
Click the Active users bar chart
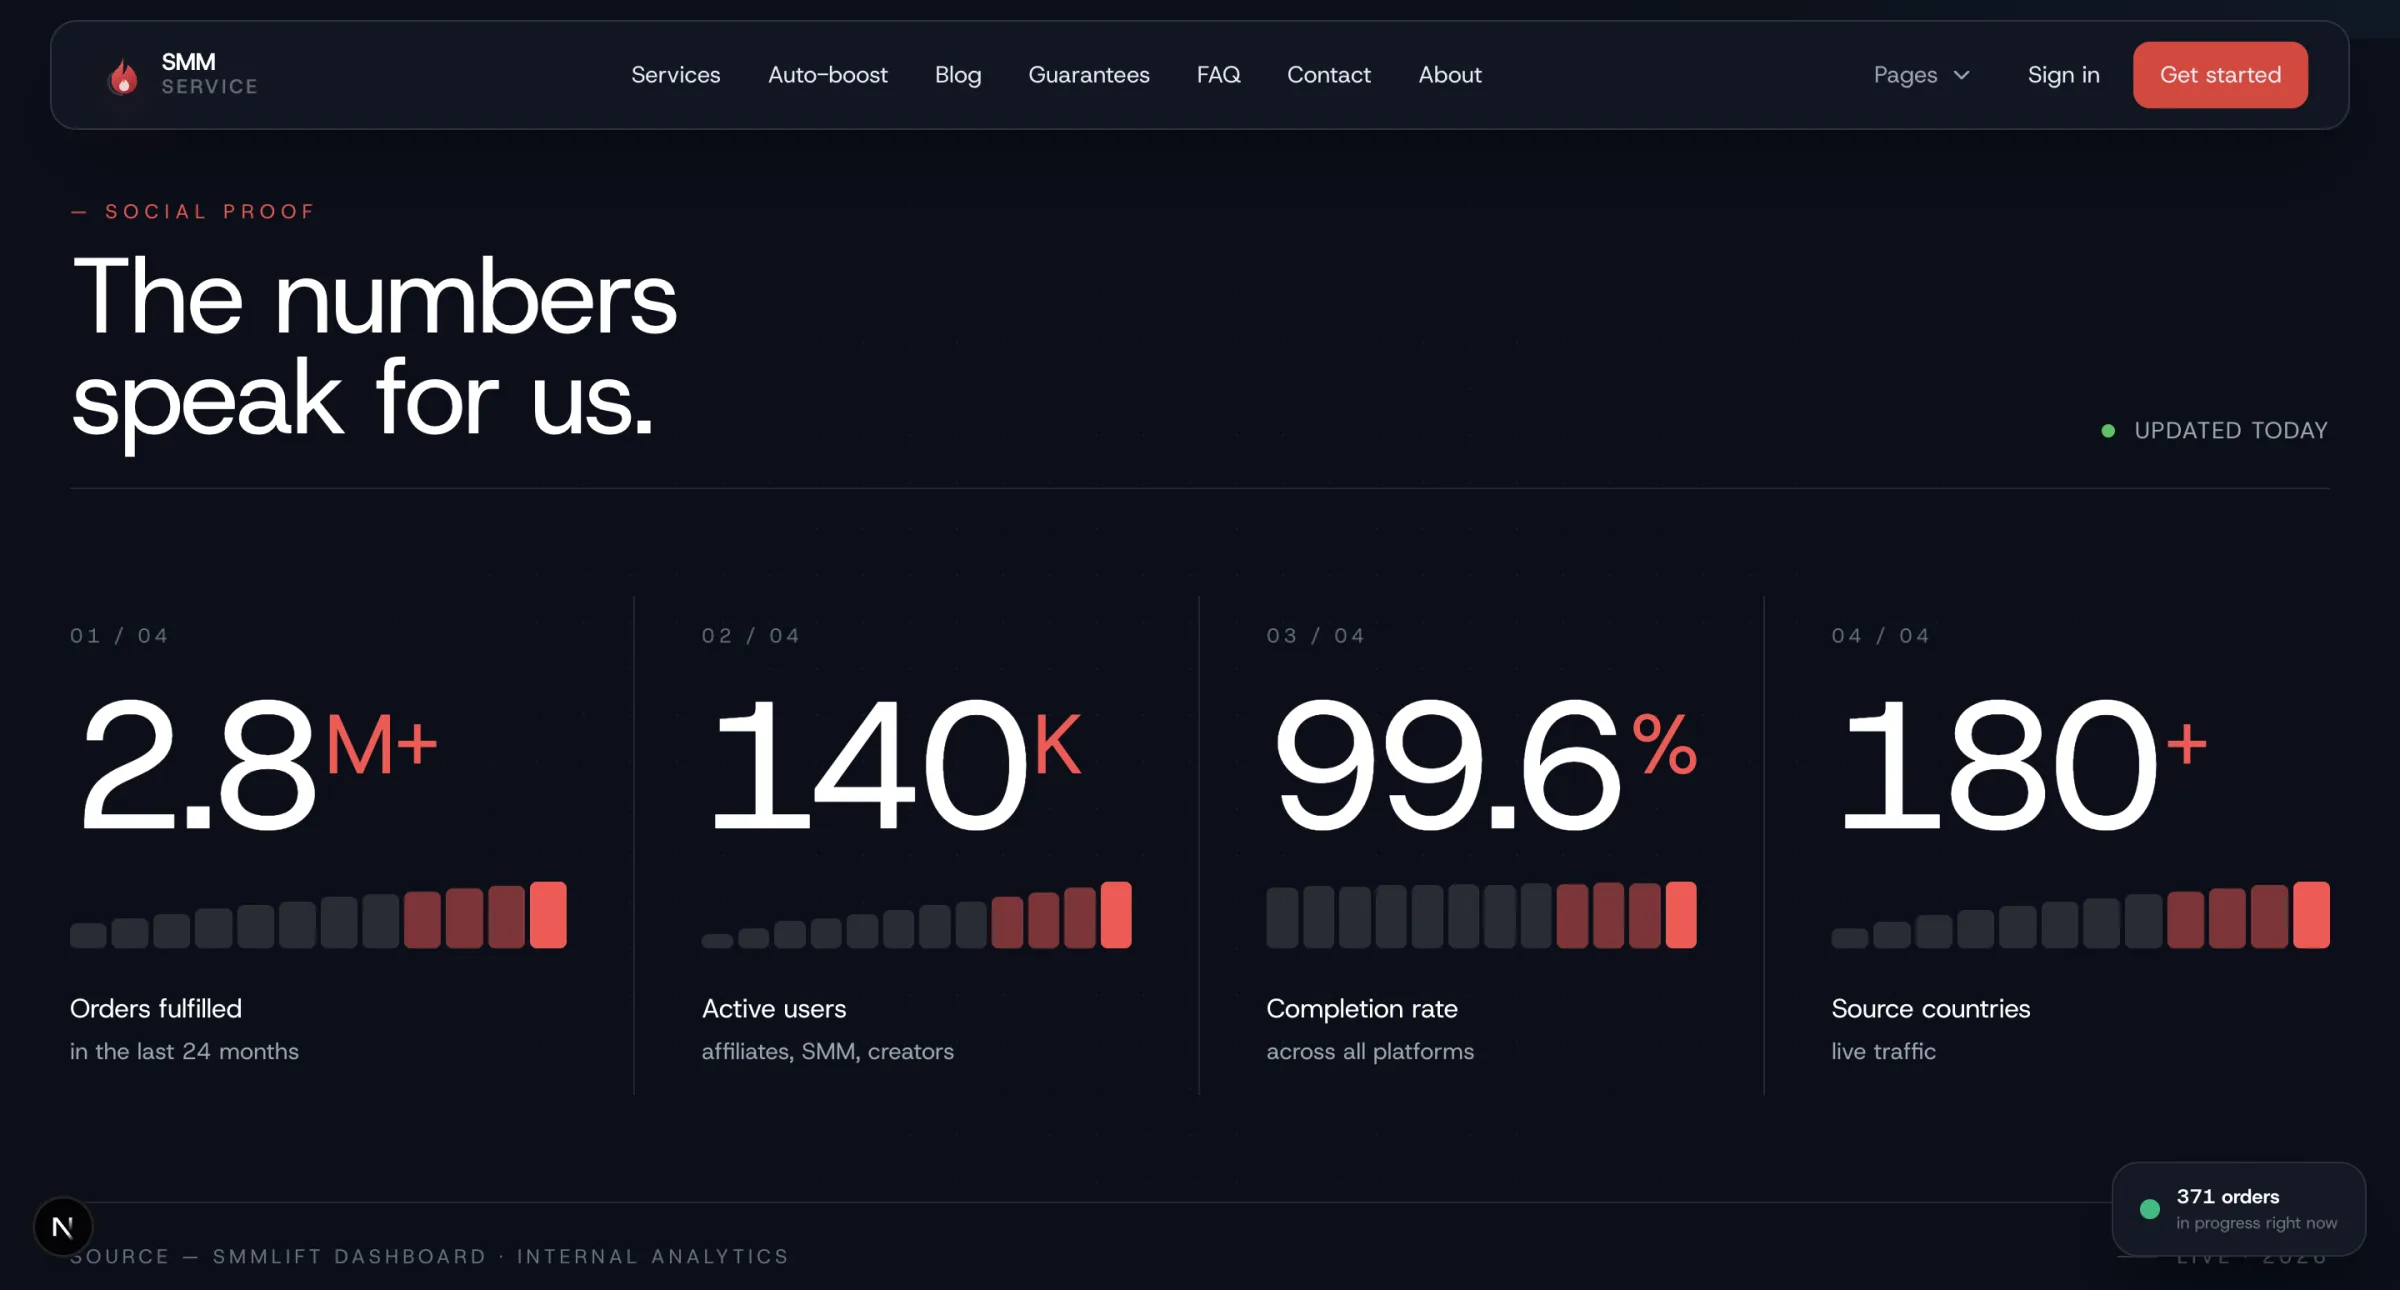tap(916, 916)
